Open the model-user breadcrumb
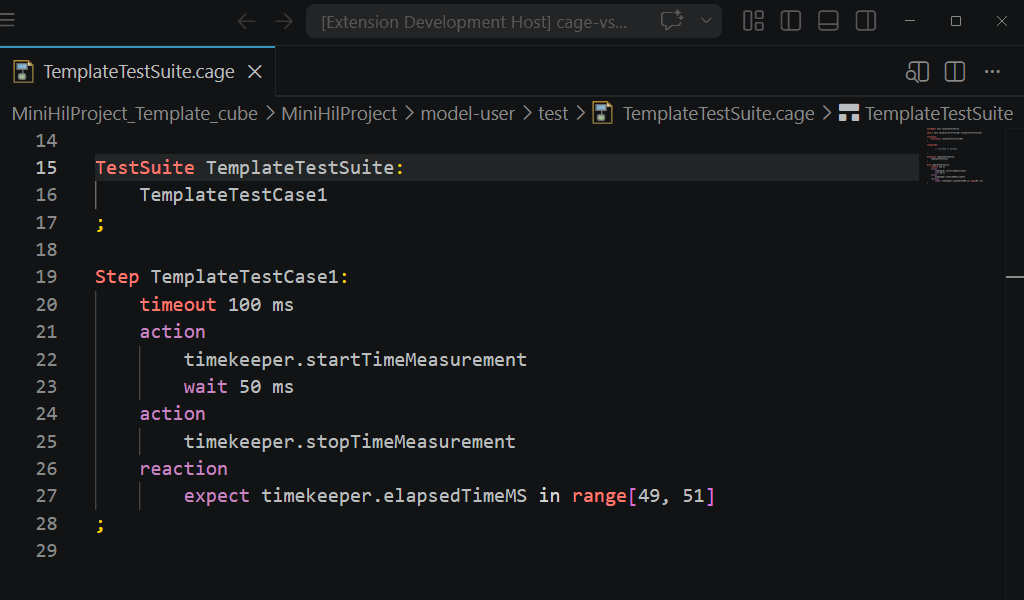This screenshot has width=1024, height=600. [x=468, y=114]
